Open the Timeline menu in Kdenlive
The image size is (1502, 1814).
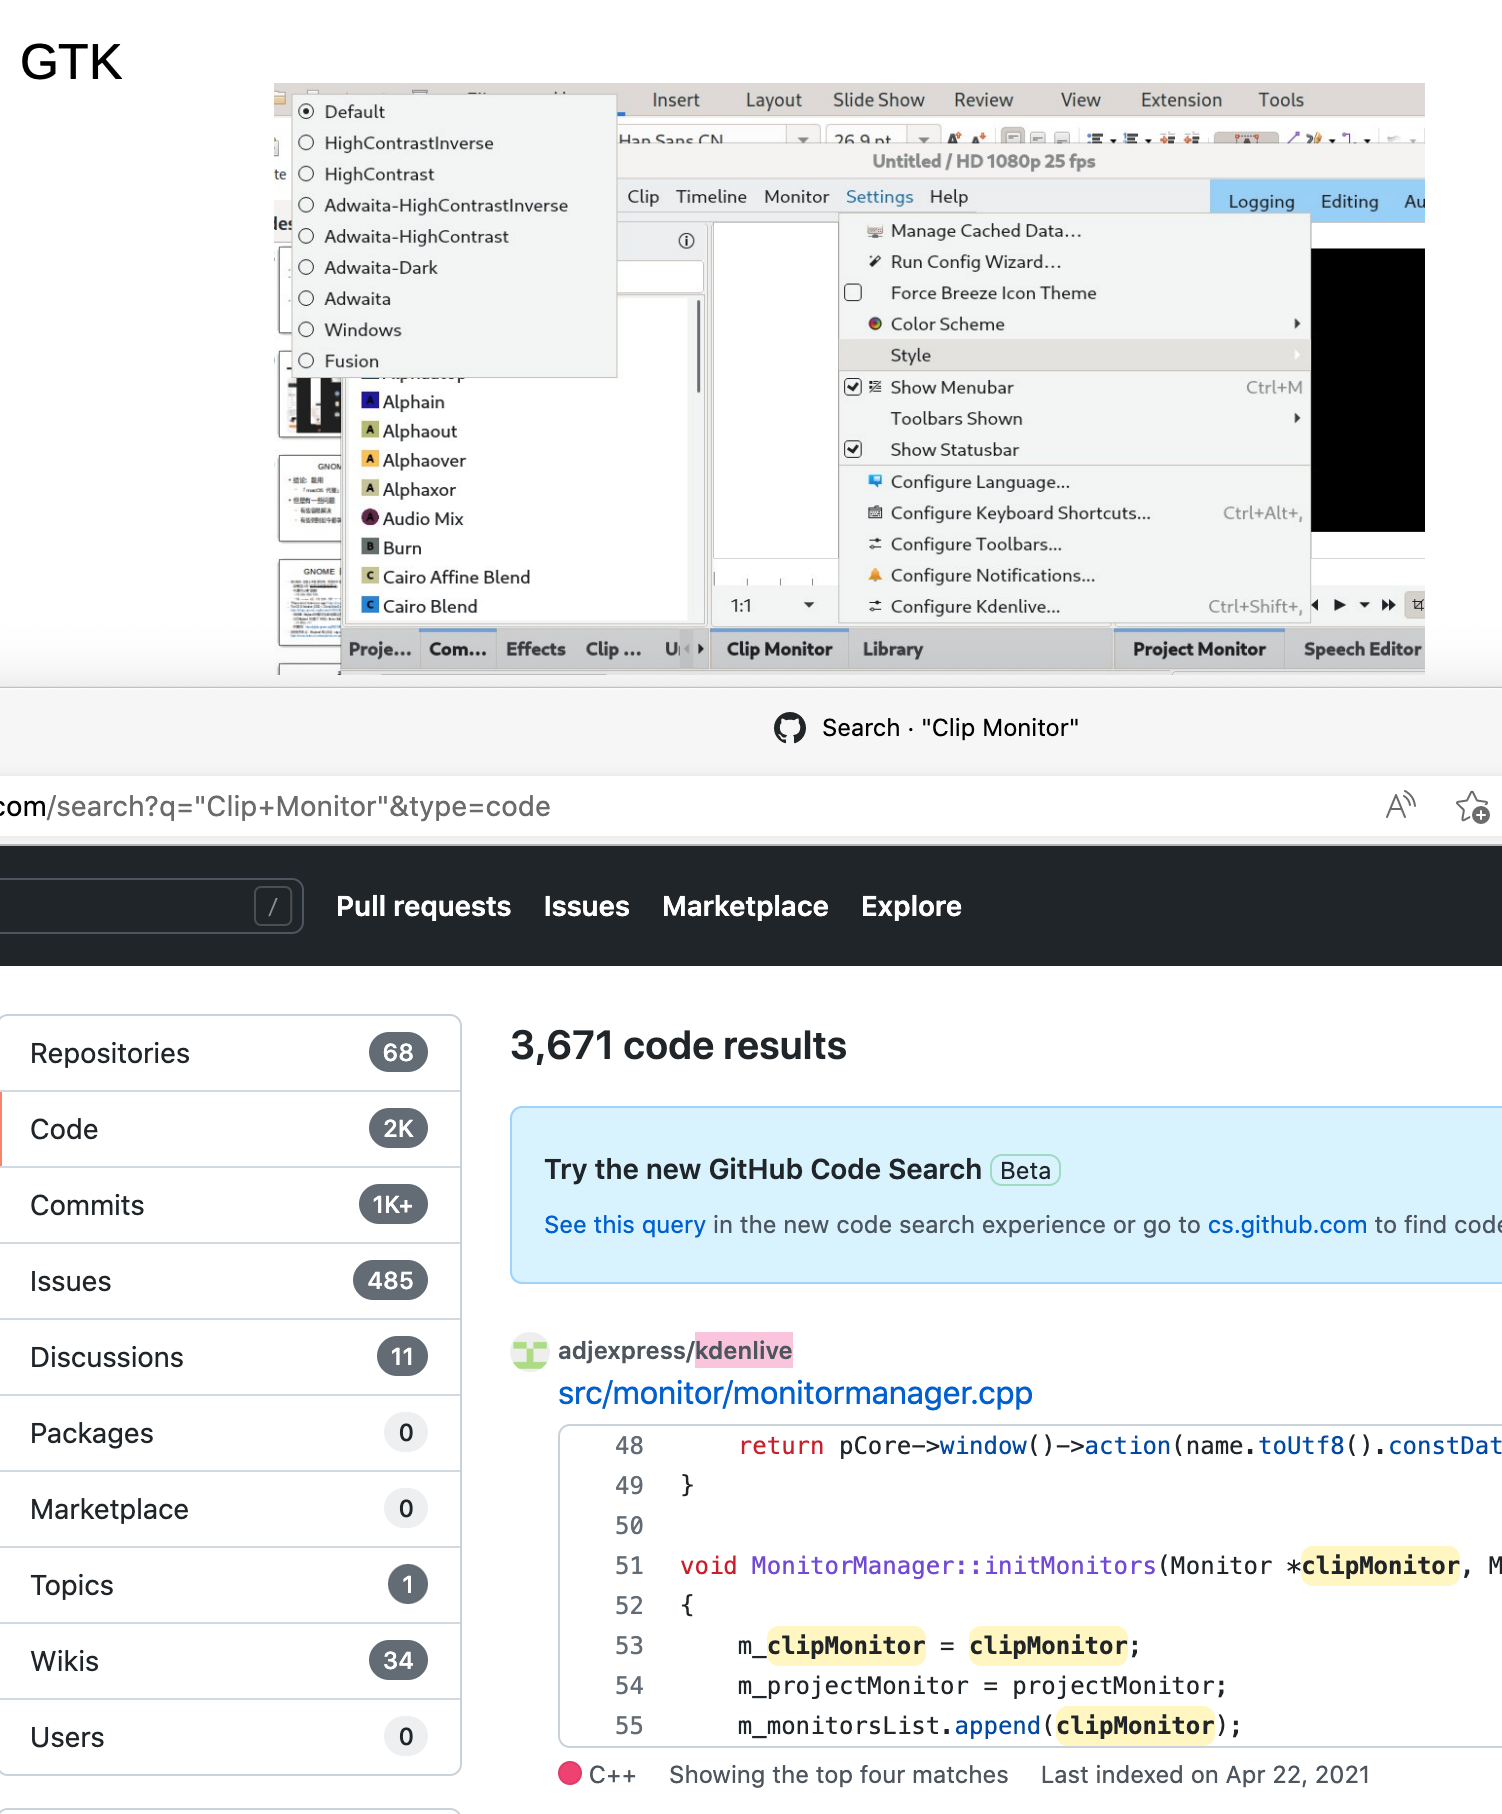pos(711,196)
